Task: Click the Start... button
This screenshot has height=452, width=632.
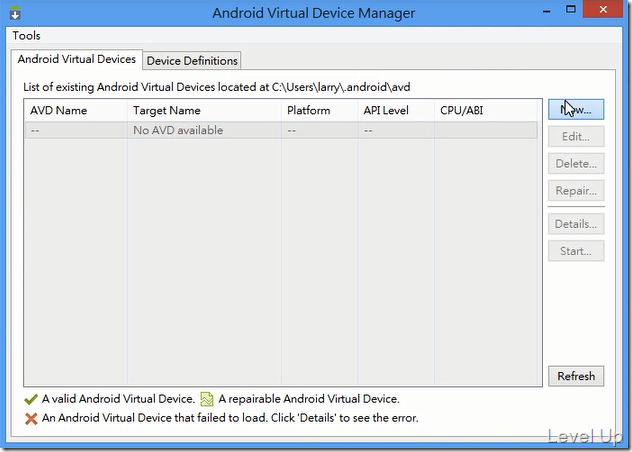Action: tap(576, 251)
